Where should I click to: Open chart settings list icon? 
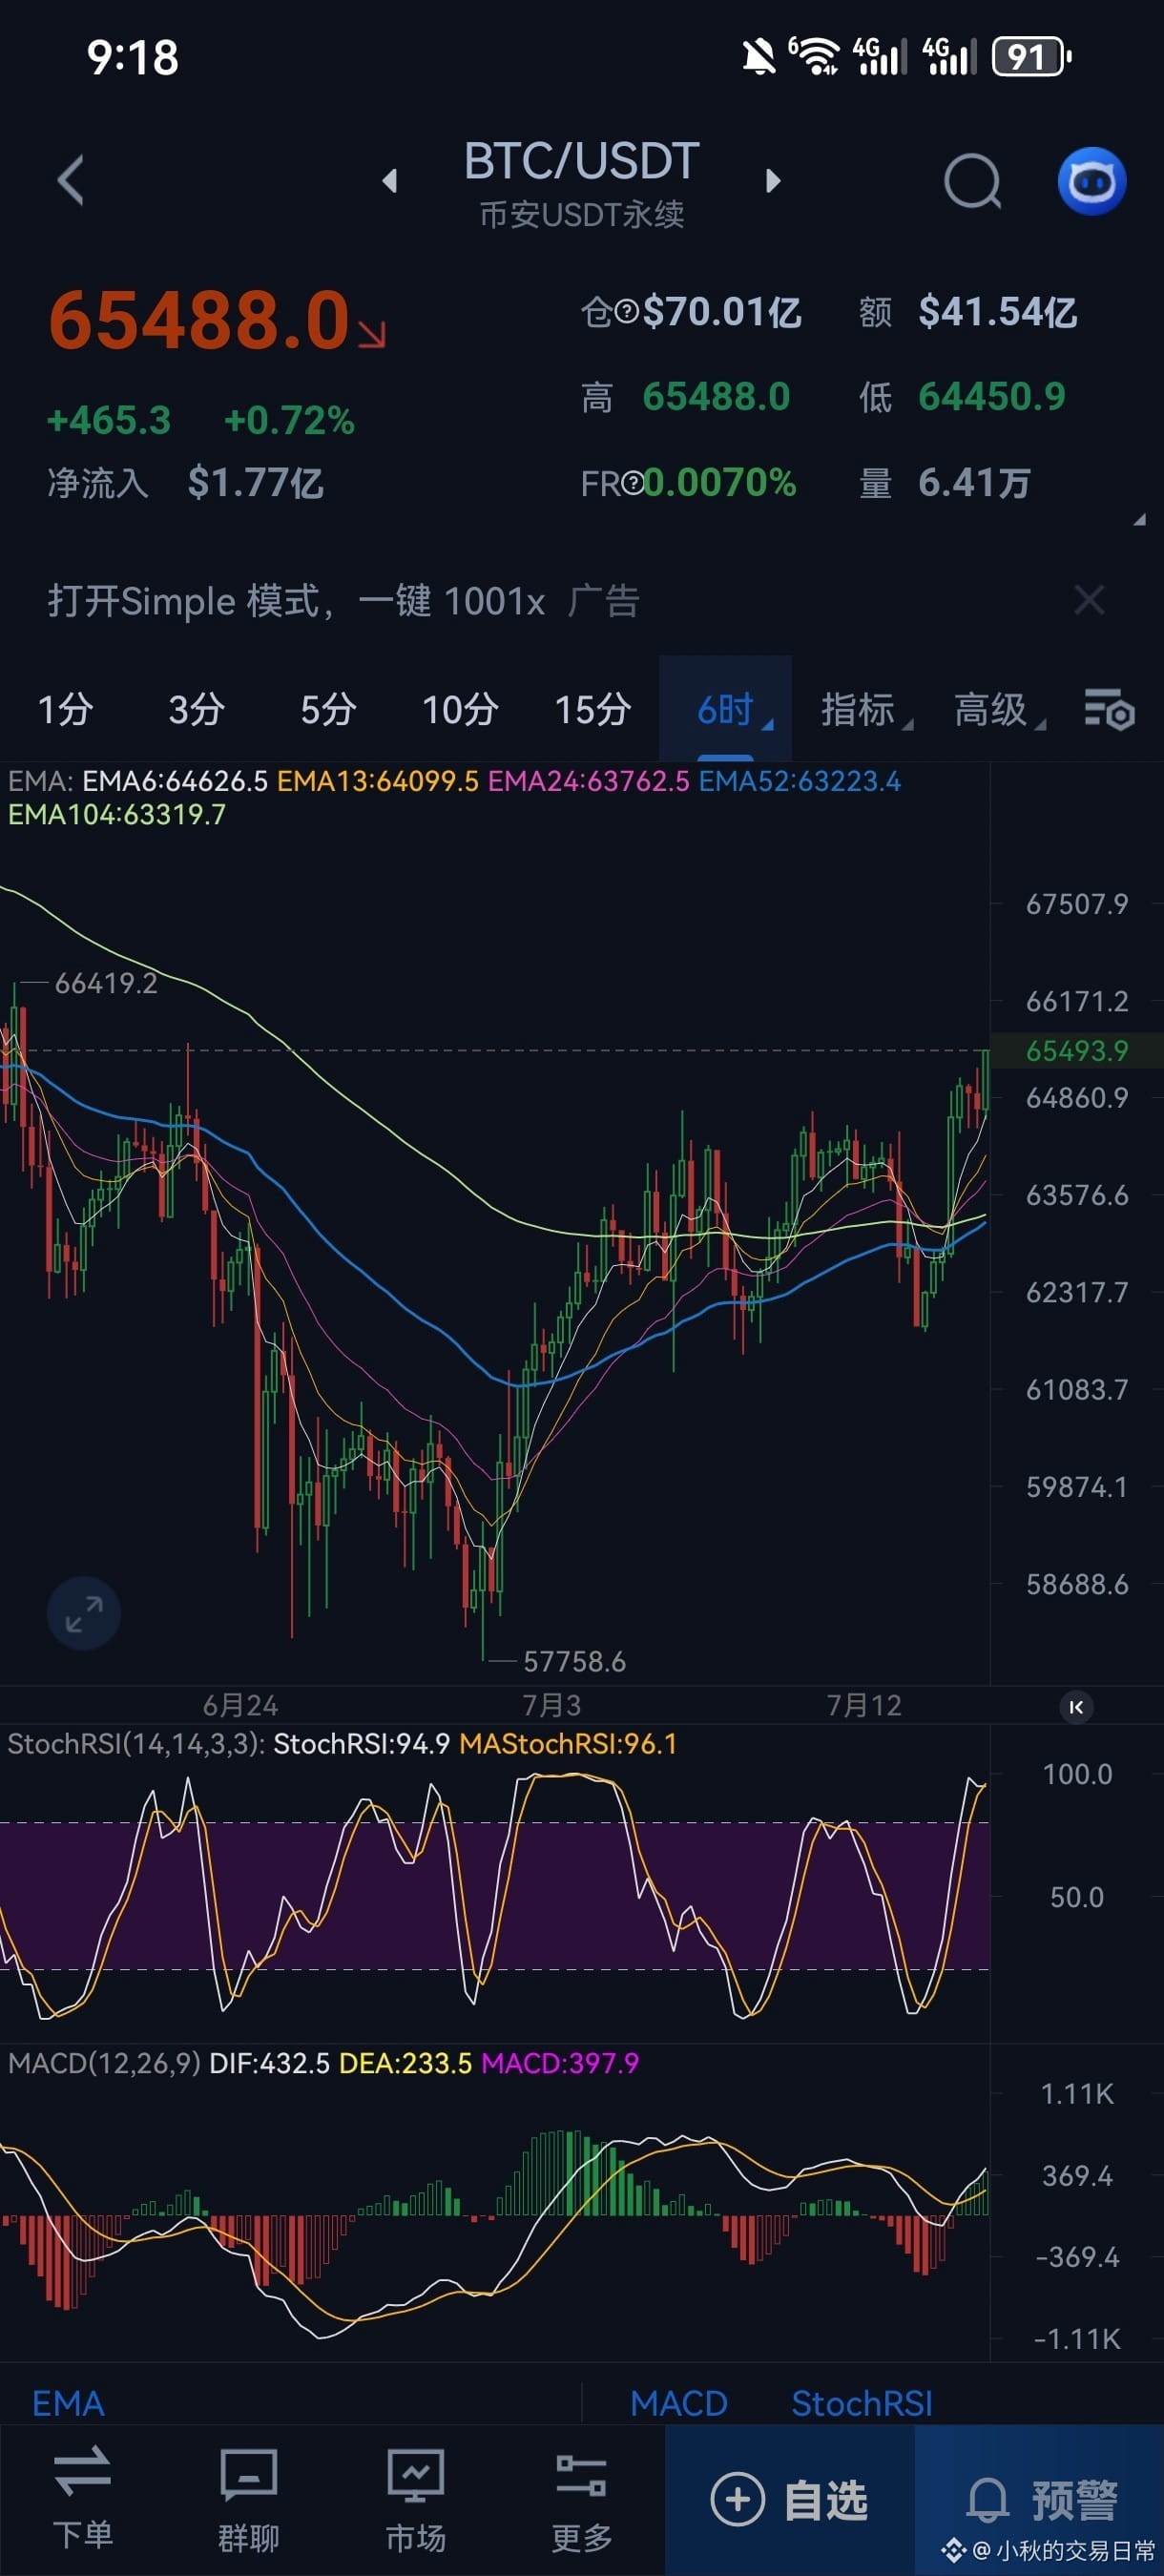pos(1109,710)
